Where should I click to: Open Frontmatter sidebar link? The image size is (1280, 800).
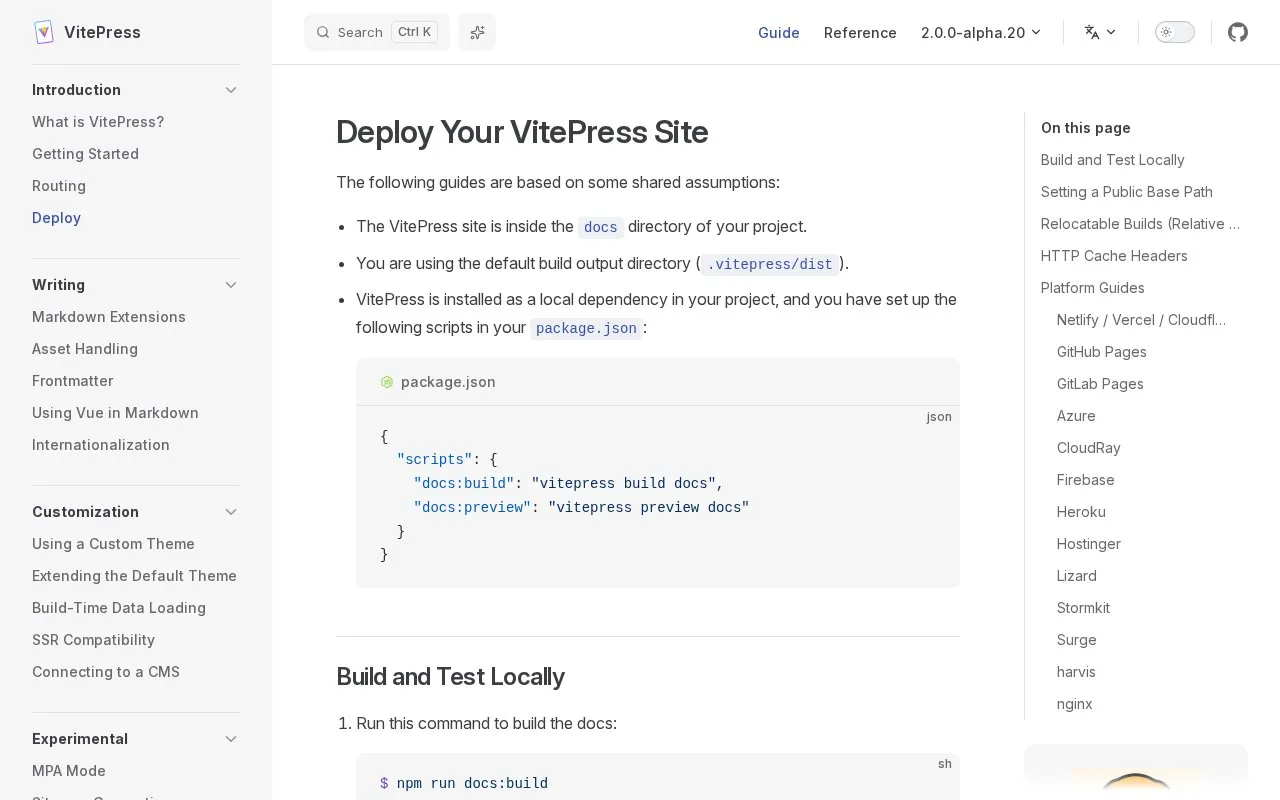click(72, 381)
